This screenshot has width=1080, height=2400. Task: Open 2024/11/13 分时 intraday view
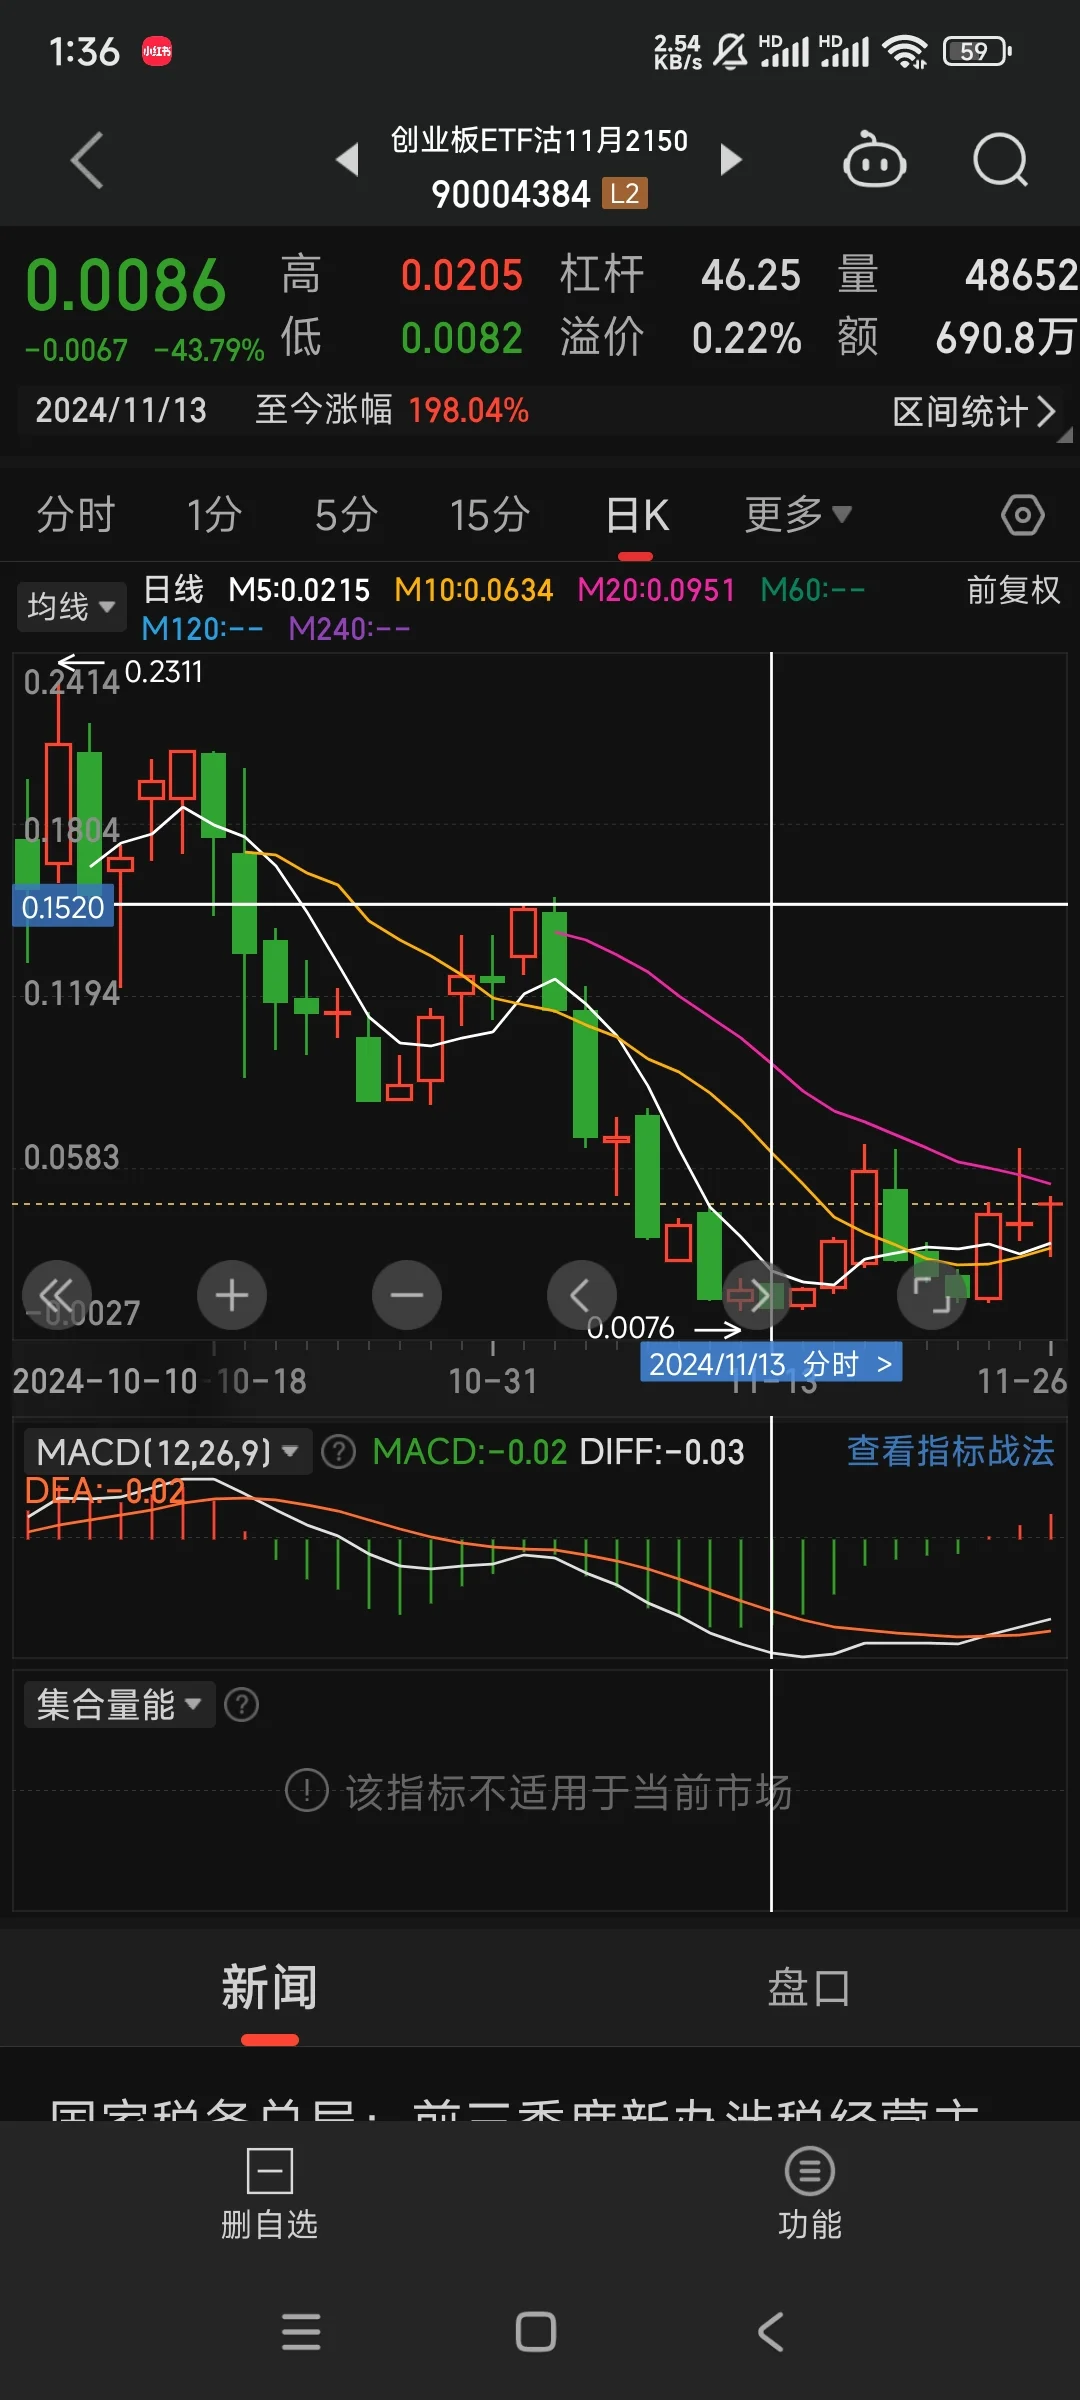pos(771,1363)
